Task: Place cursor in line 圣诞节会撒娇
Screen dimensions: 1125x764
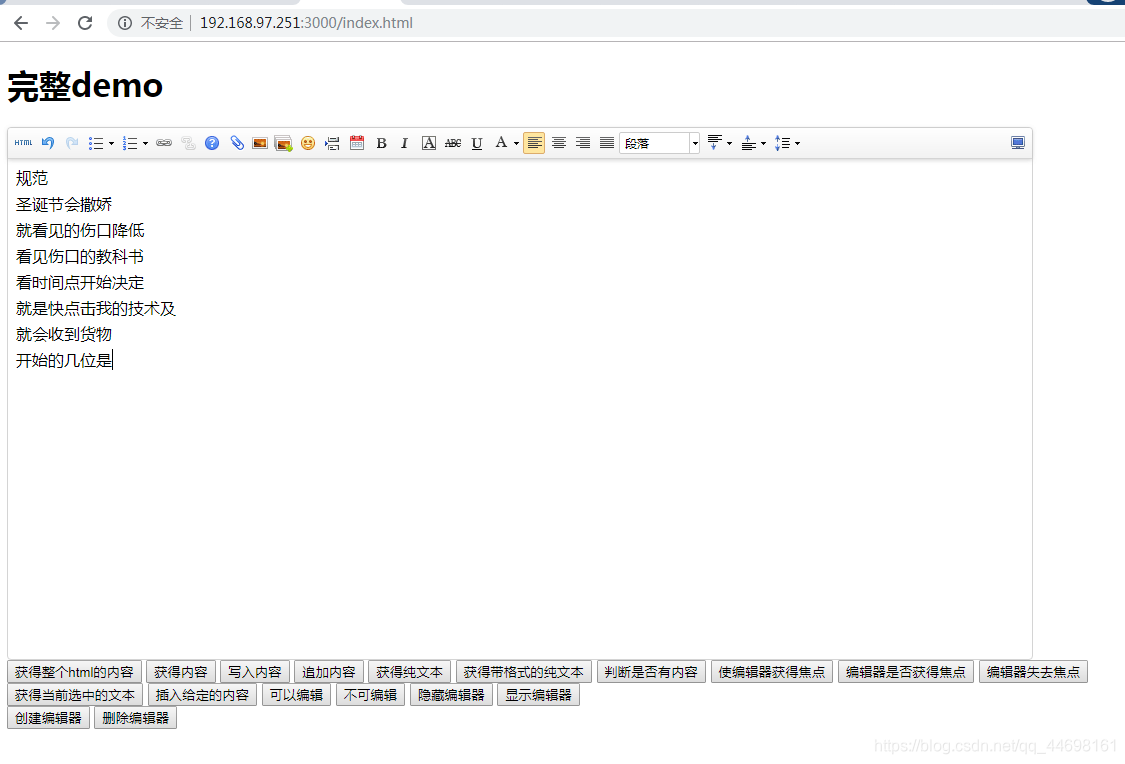Action: point(64,204)
